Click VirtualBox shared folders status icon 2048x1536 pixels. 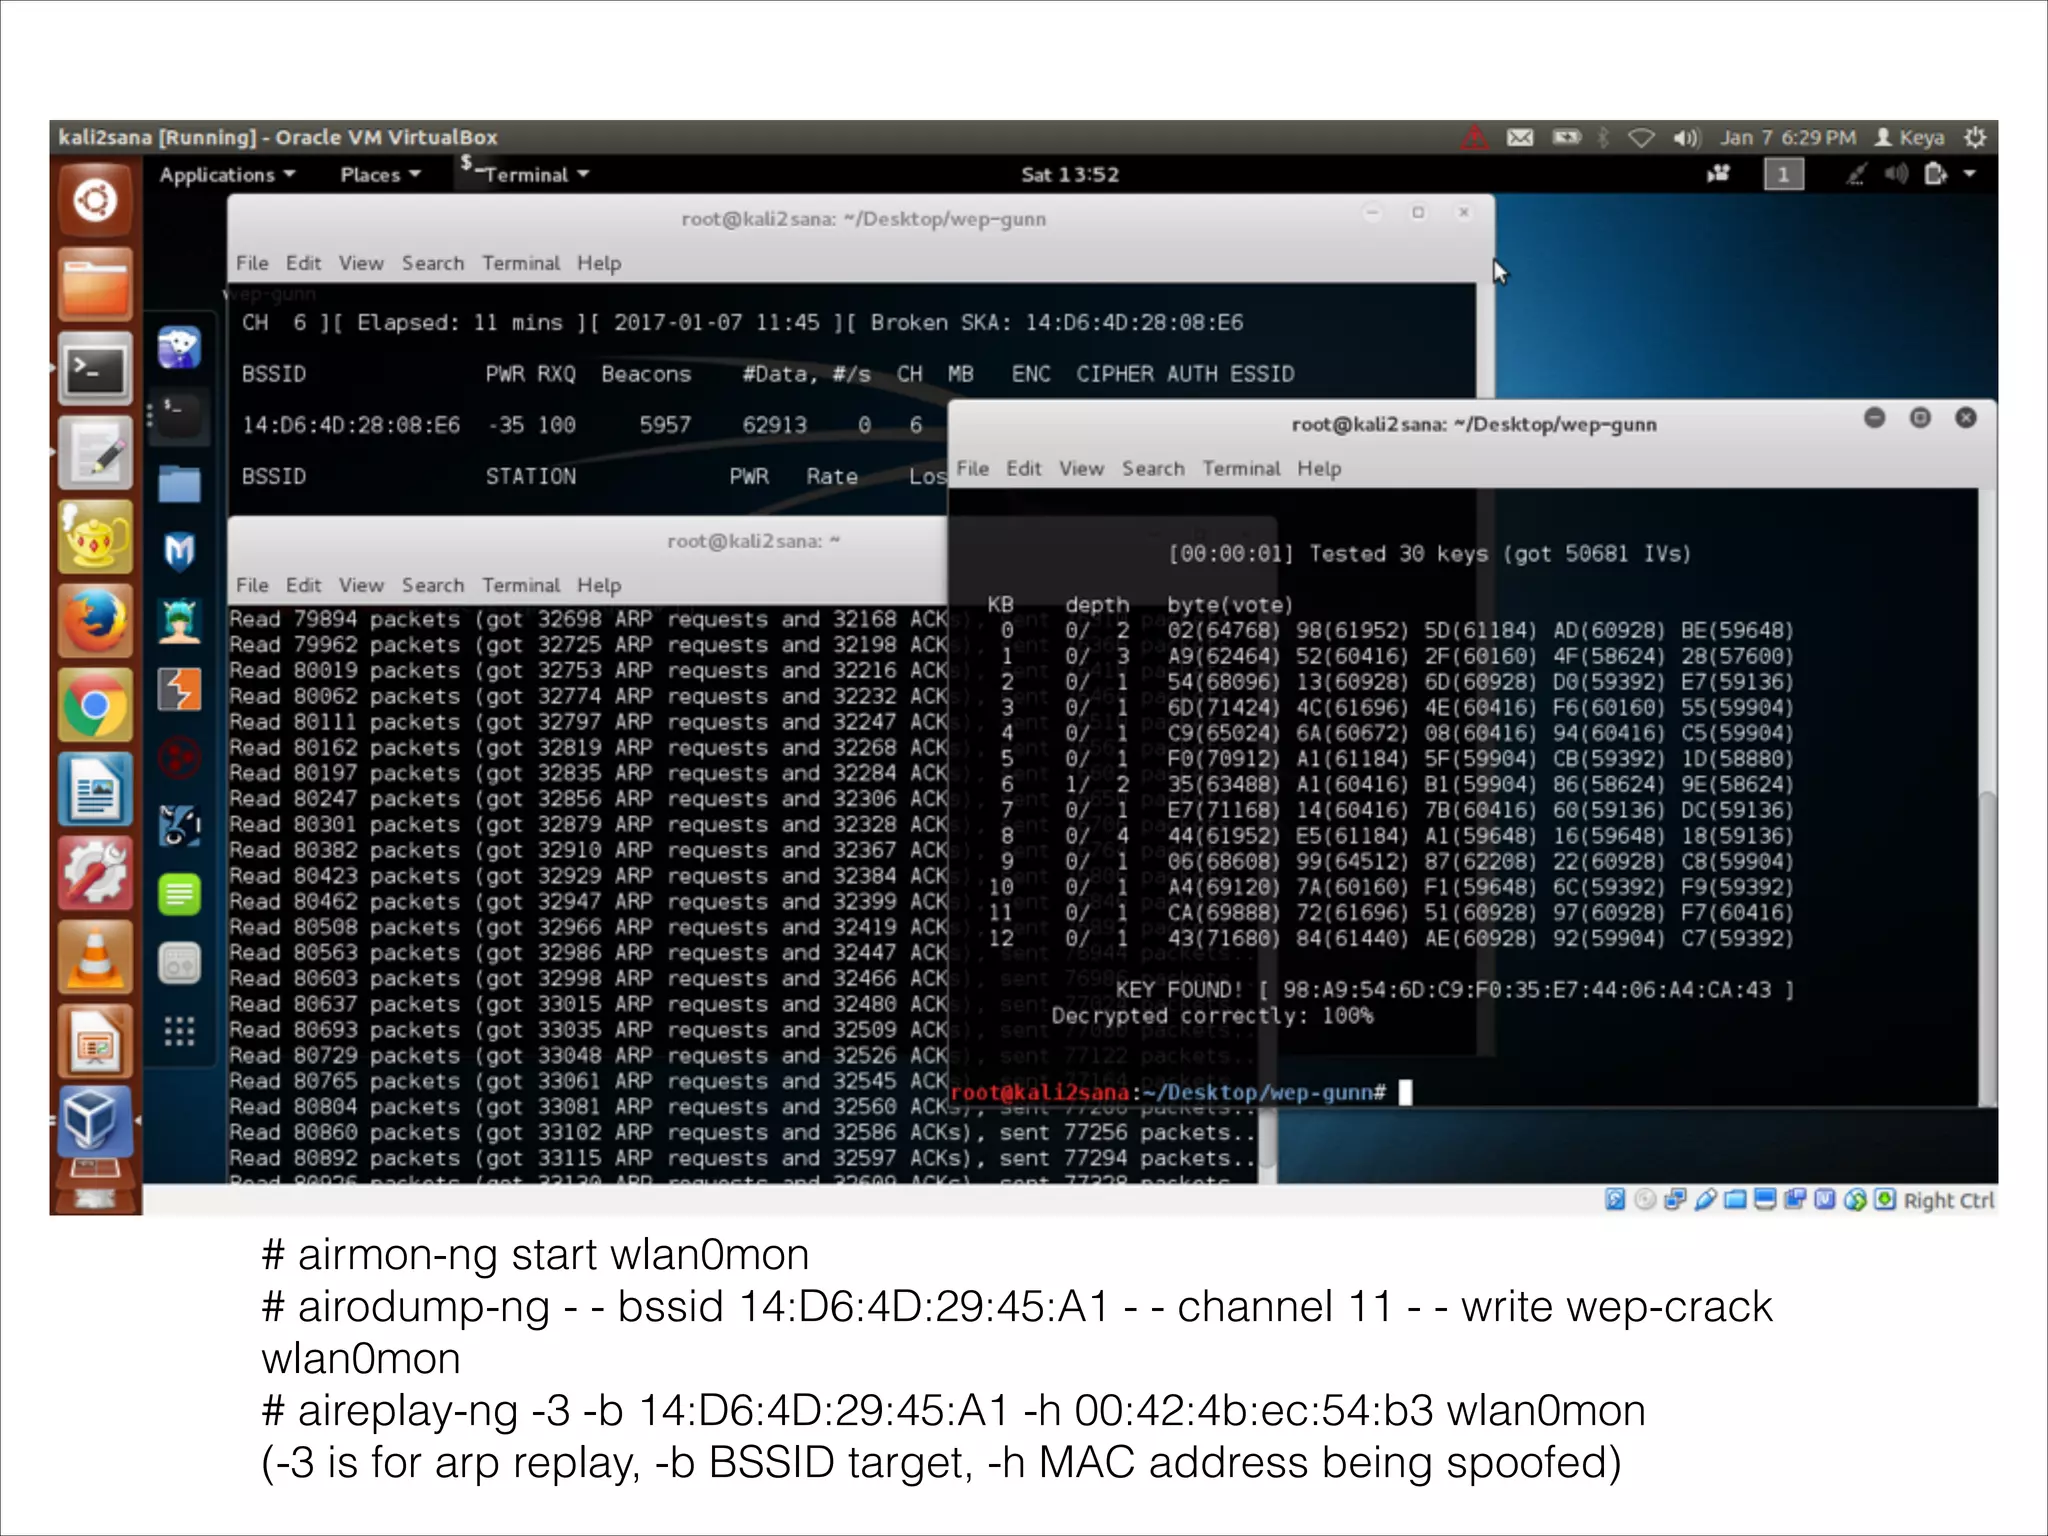click(1735, 1199)
